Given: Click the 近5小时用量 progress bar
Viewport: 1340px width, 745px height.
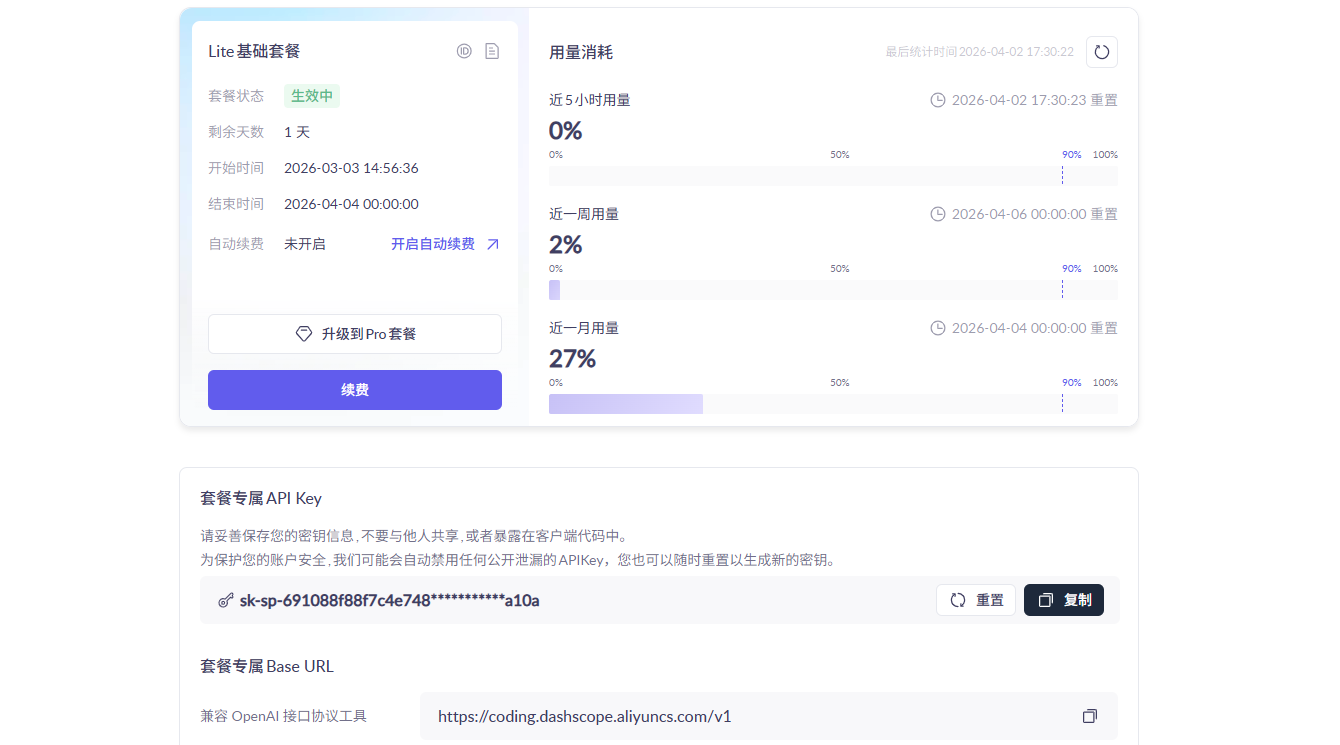Looking at the screenshot, I should [832, 176].
